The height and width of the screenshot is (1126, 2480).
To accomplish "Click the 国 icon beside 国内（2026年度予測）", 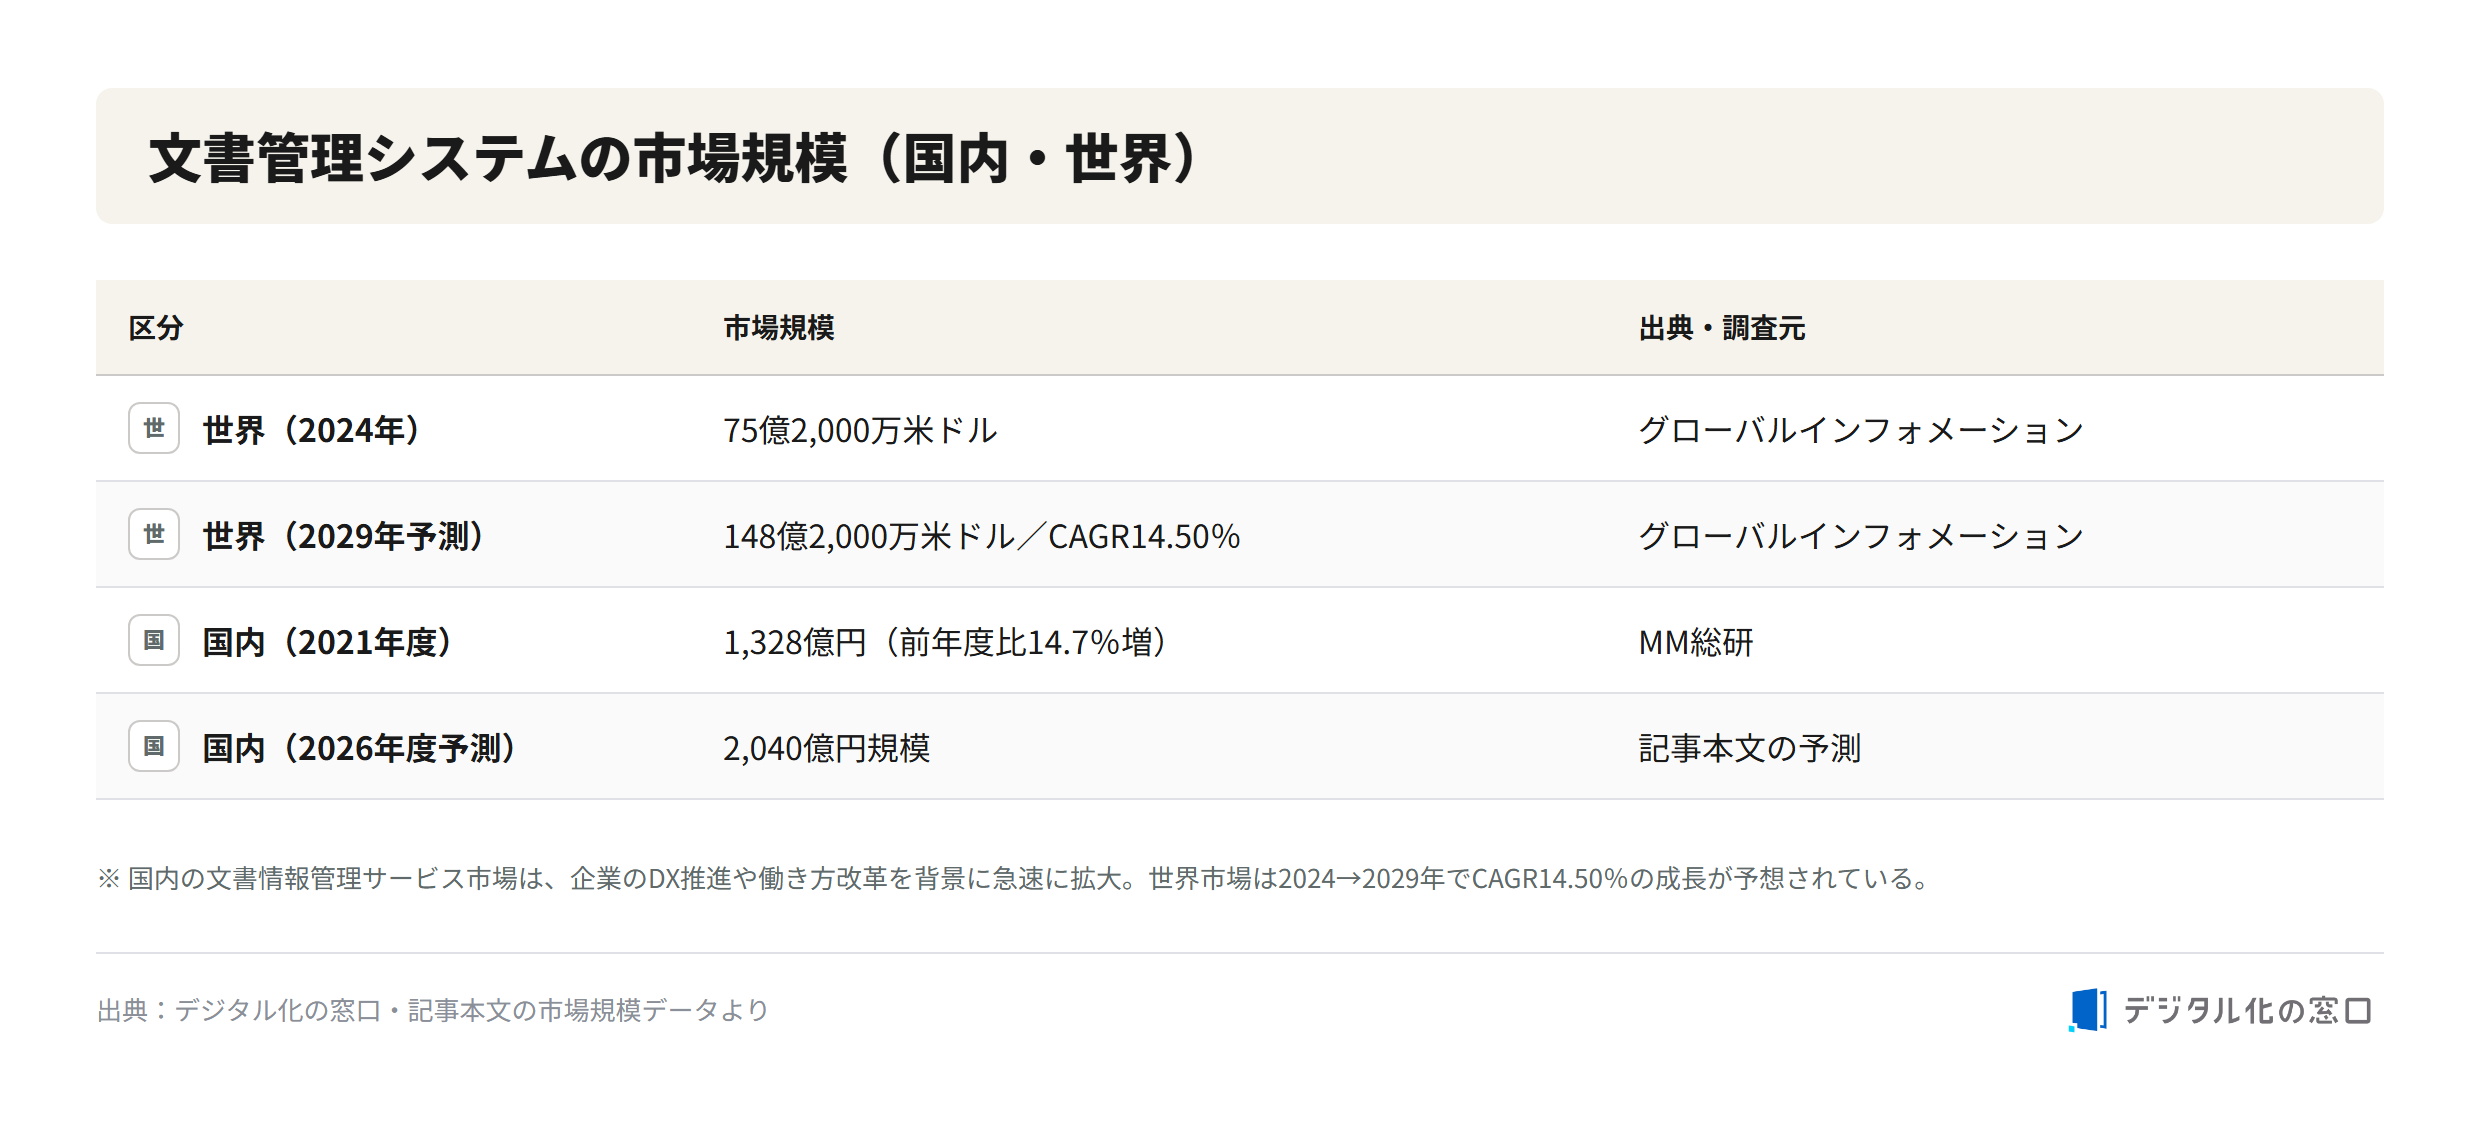I will pyautogui.click(x=154, y=746).
